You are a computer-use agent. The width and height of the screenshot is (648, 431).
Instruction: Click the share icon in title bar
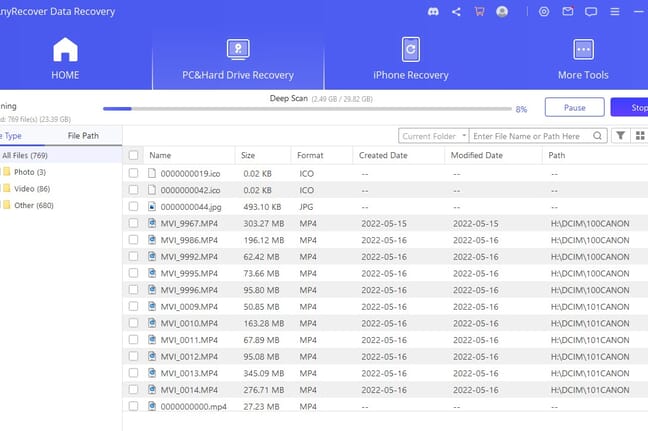click(x=456, y=12)
